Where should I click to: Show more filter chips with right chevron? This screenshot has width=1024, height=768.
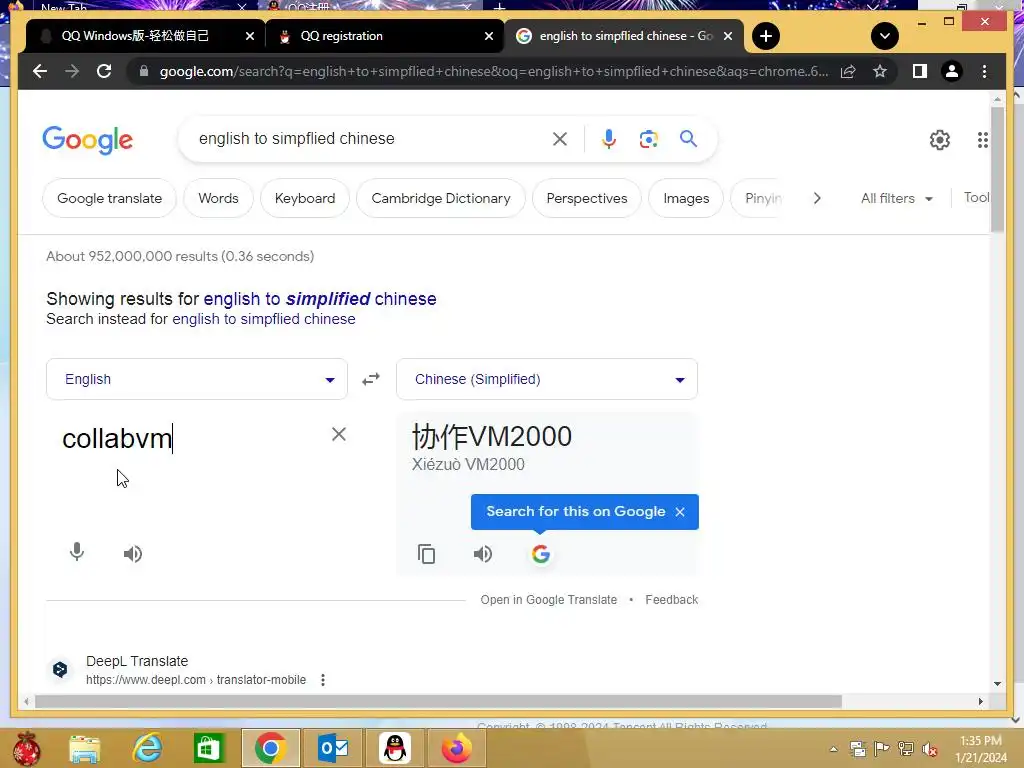[x=816, y=199]
